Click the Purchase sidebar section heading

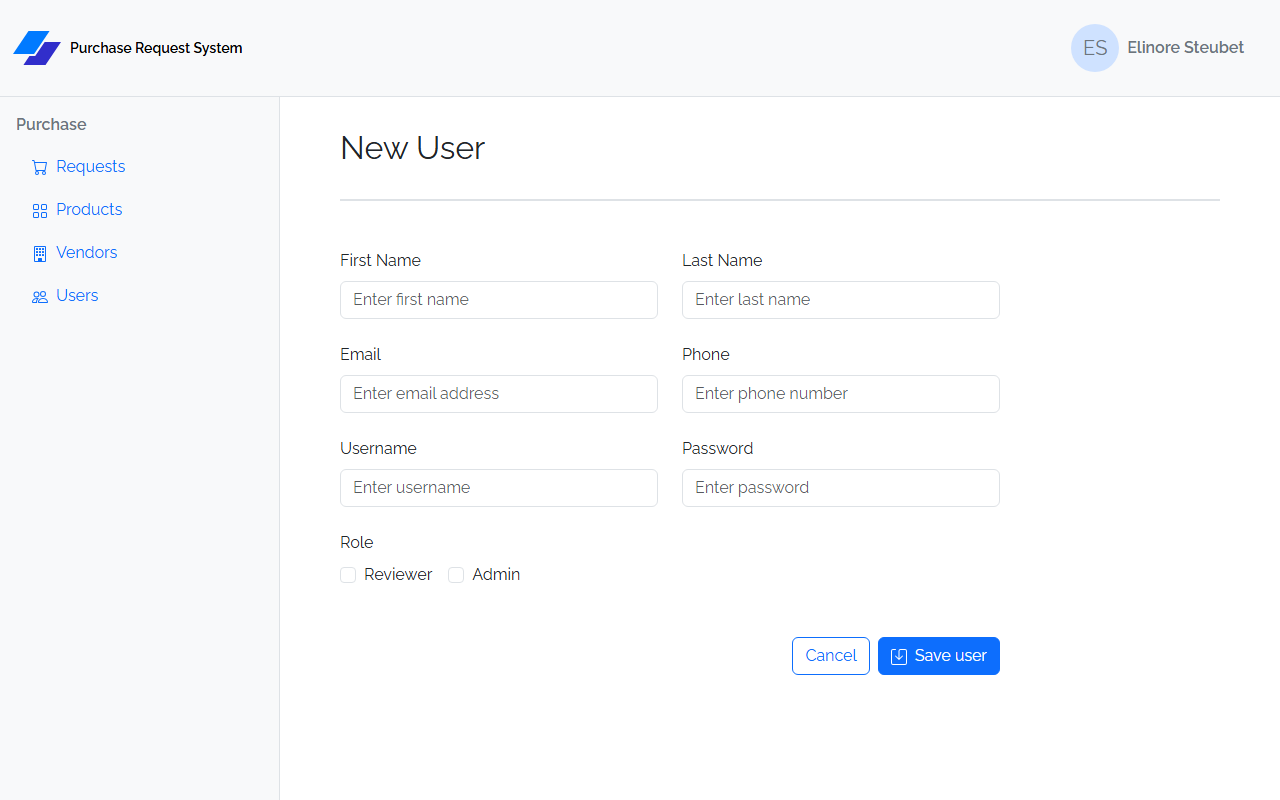(x=51, y=124)
